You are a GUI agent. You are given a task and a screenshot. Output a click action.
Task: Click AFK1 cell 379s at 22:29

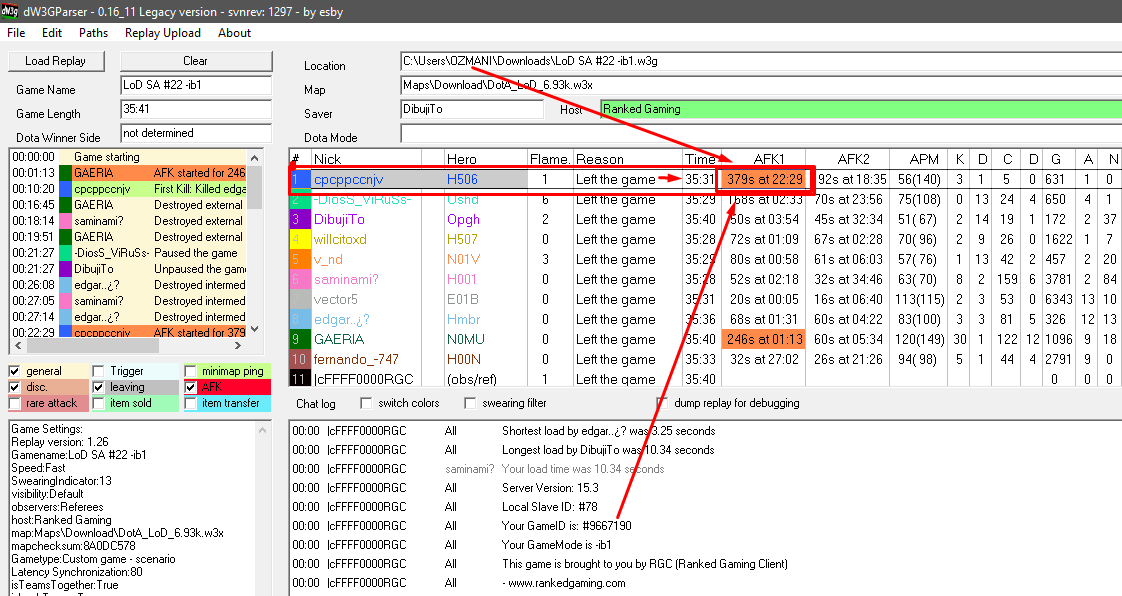(764, 180)
